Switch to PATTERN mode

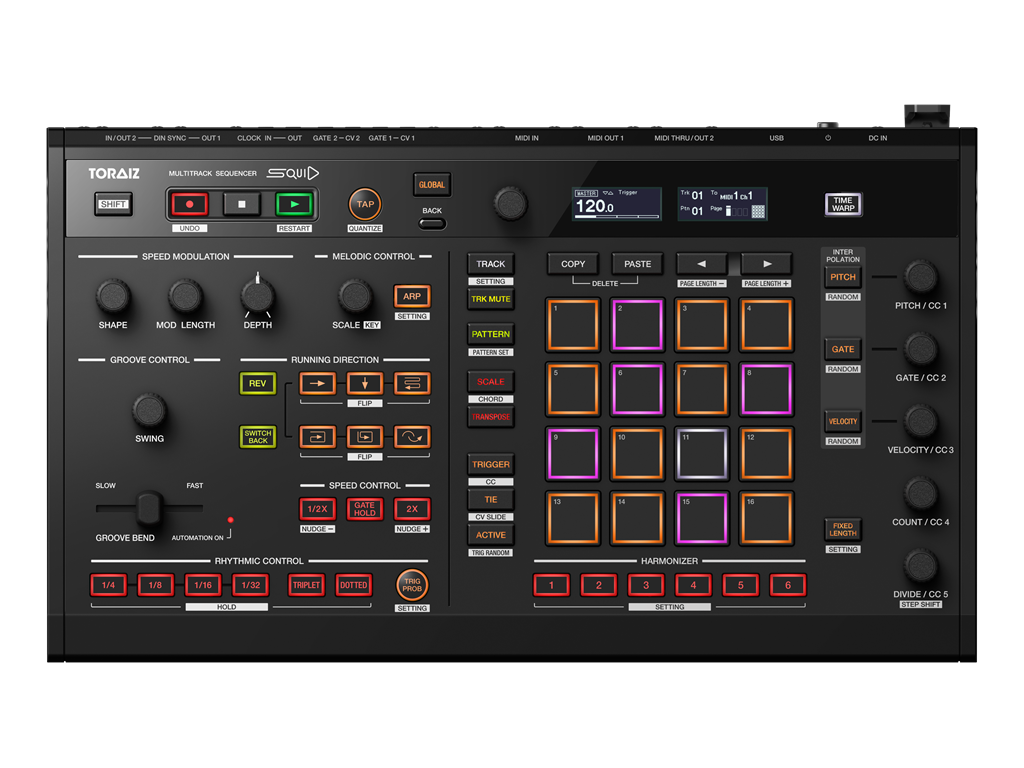click(x=490, y=335)
